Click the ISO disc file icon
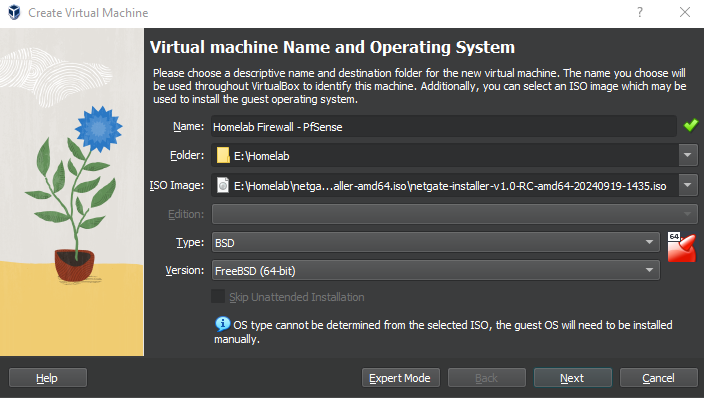This screenshot has height=398, width=704. point(223,185)
